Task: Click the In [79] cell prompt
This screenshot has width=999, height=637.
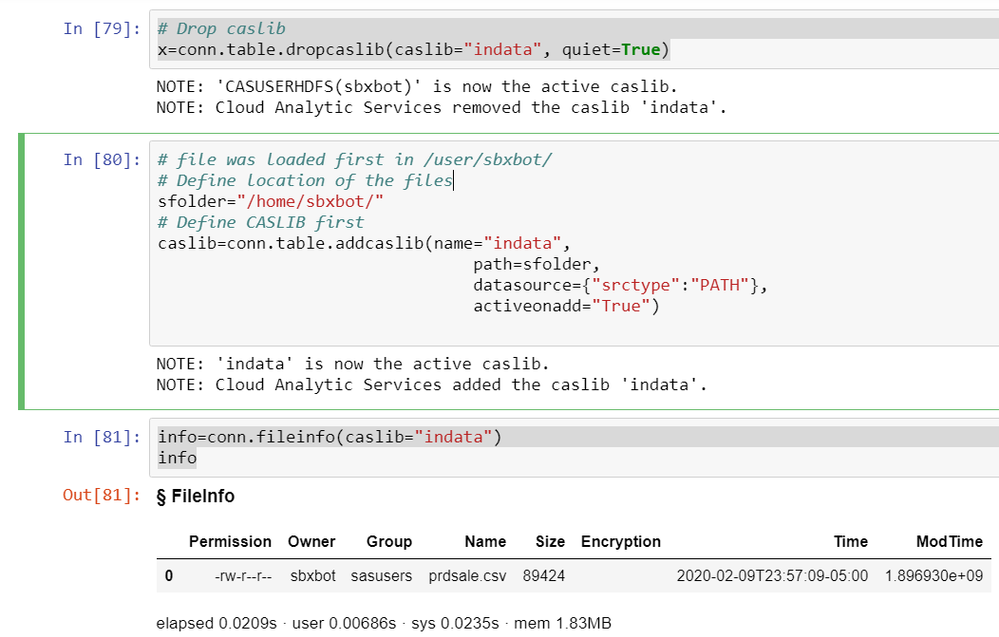Action: (x=102, y=29)
